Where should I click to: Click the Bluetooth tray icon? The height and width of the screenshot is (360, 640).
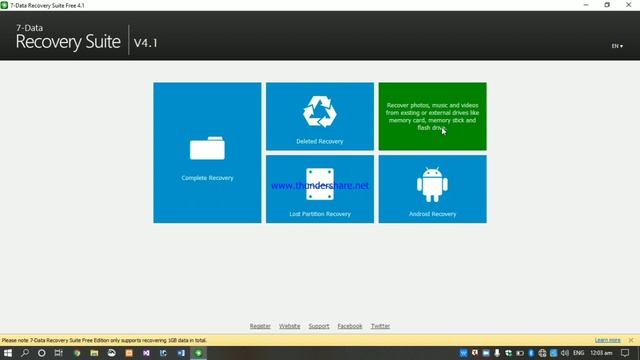tap(531, 353)
